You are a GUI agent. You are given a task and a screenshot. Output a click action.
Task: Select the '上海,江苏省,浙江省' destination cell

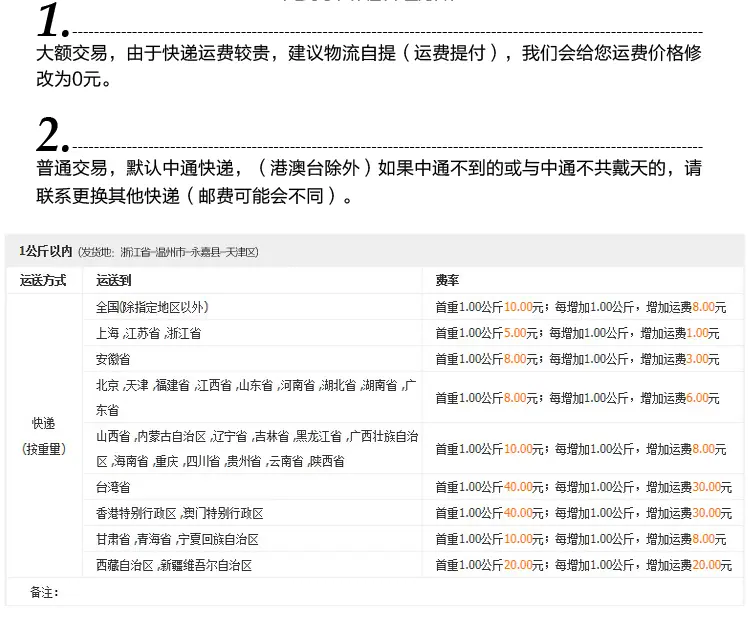253,333
